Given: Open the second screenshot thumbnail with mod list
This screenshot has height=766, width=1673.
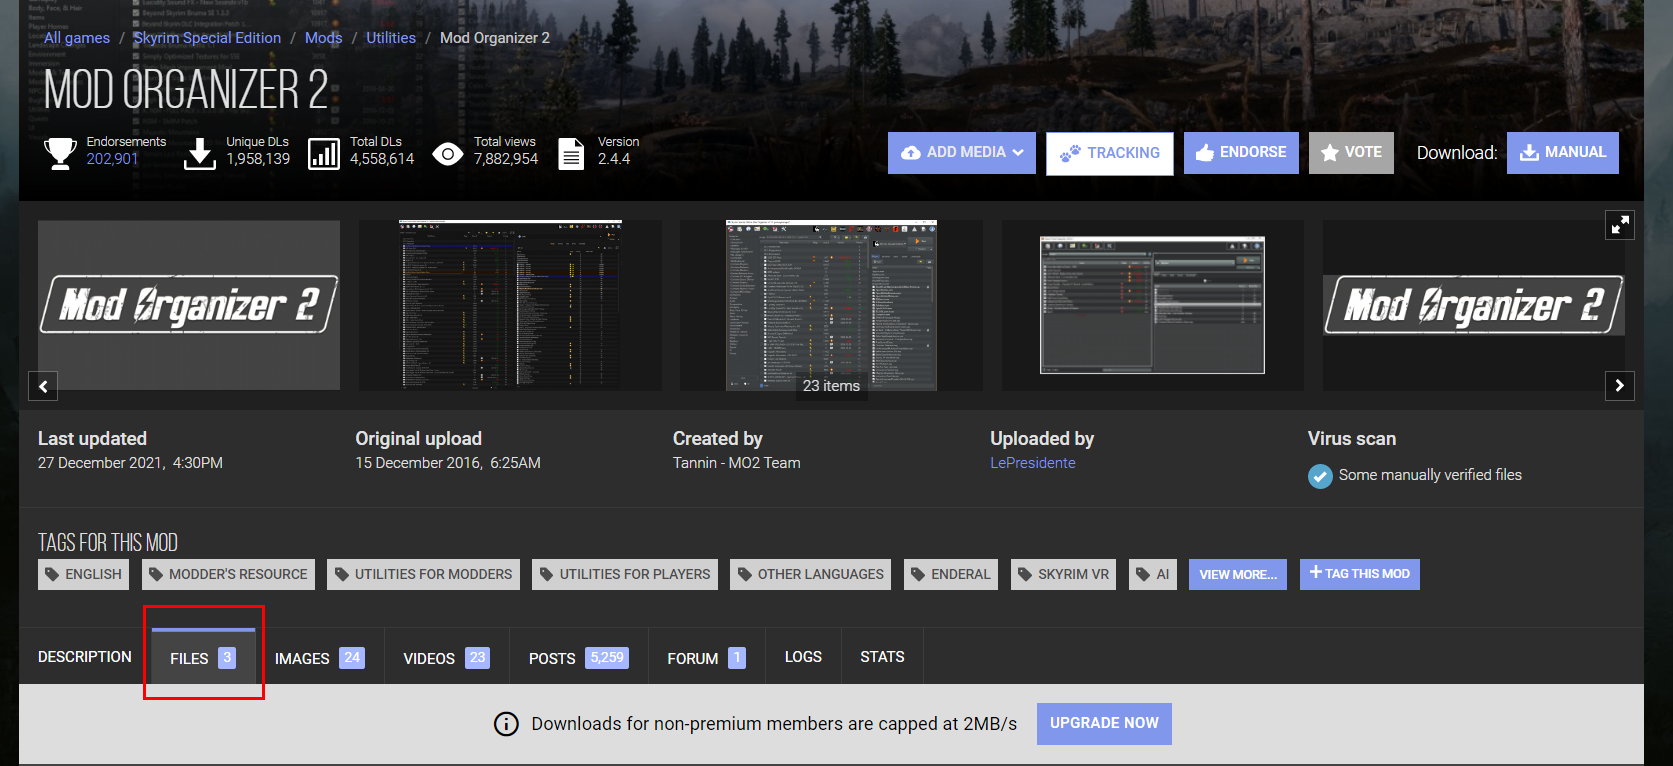Looking at the screenshot, I should (510, 305).
